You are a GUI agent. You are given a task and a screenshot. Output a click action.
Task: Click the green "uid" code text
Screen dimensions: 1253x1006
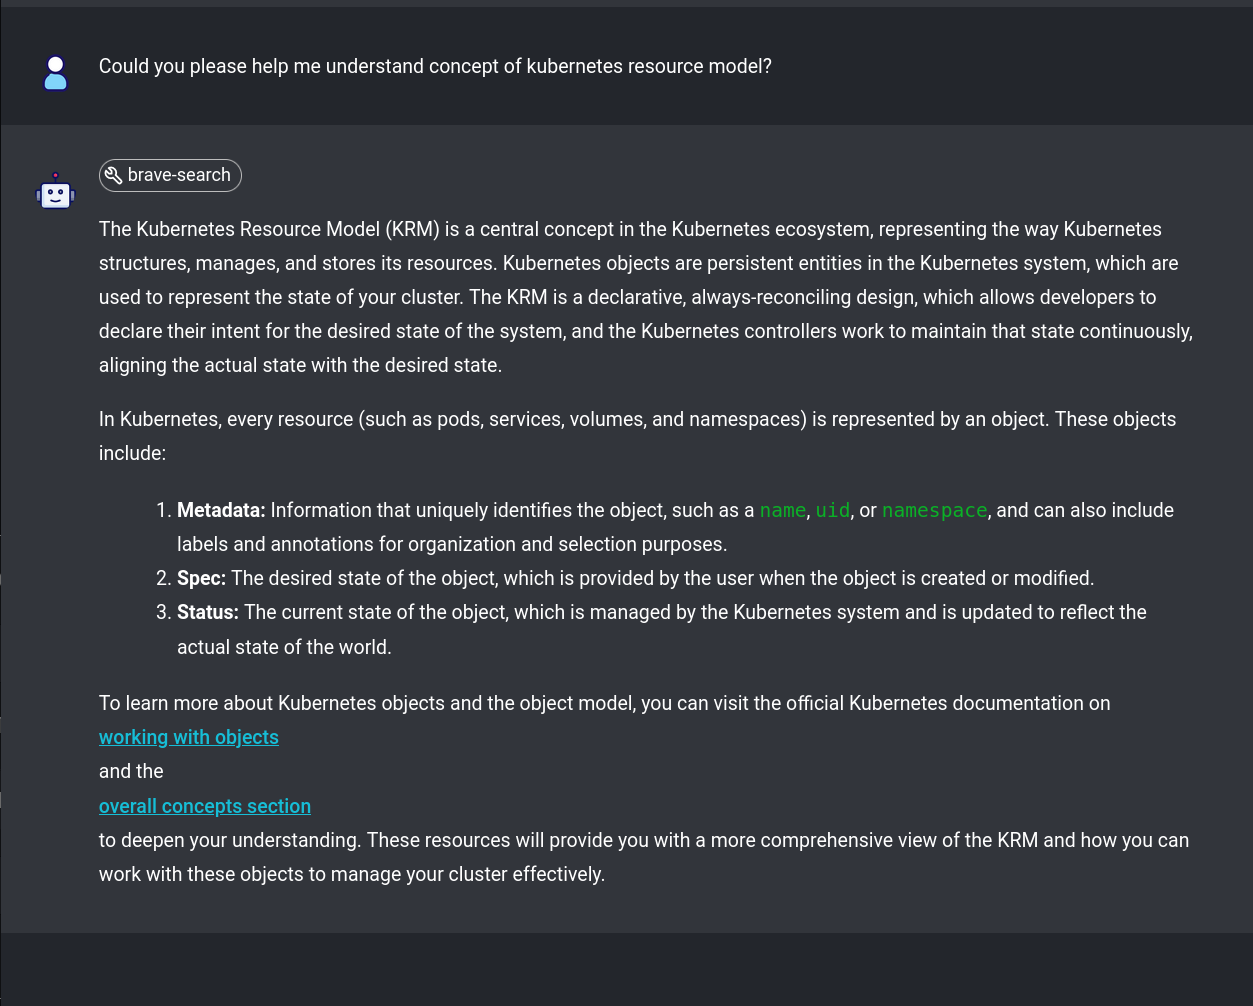coord(832,511)
